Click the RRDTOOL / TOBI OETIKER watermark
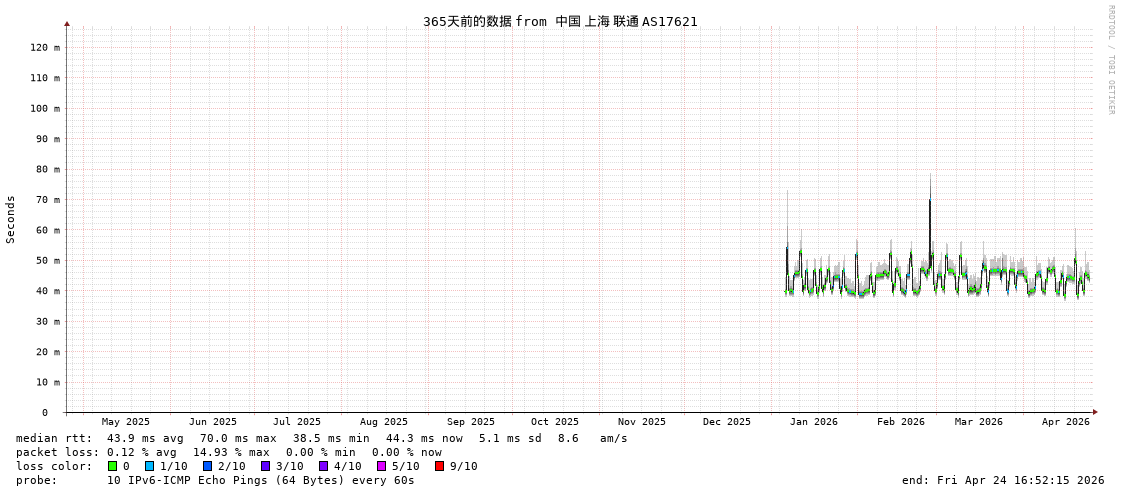 click(x=1110, y=60)
